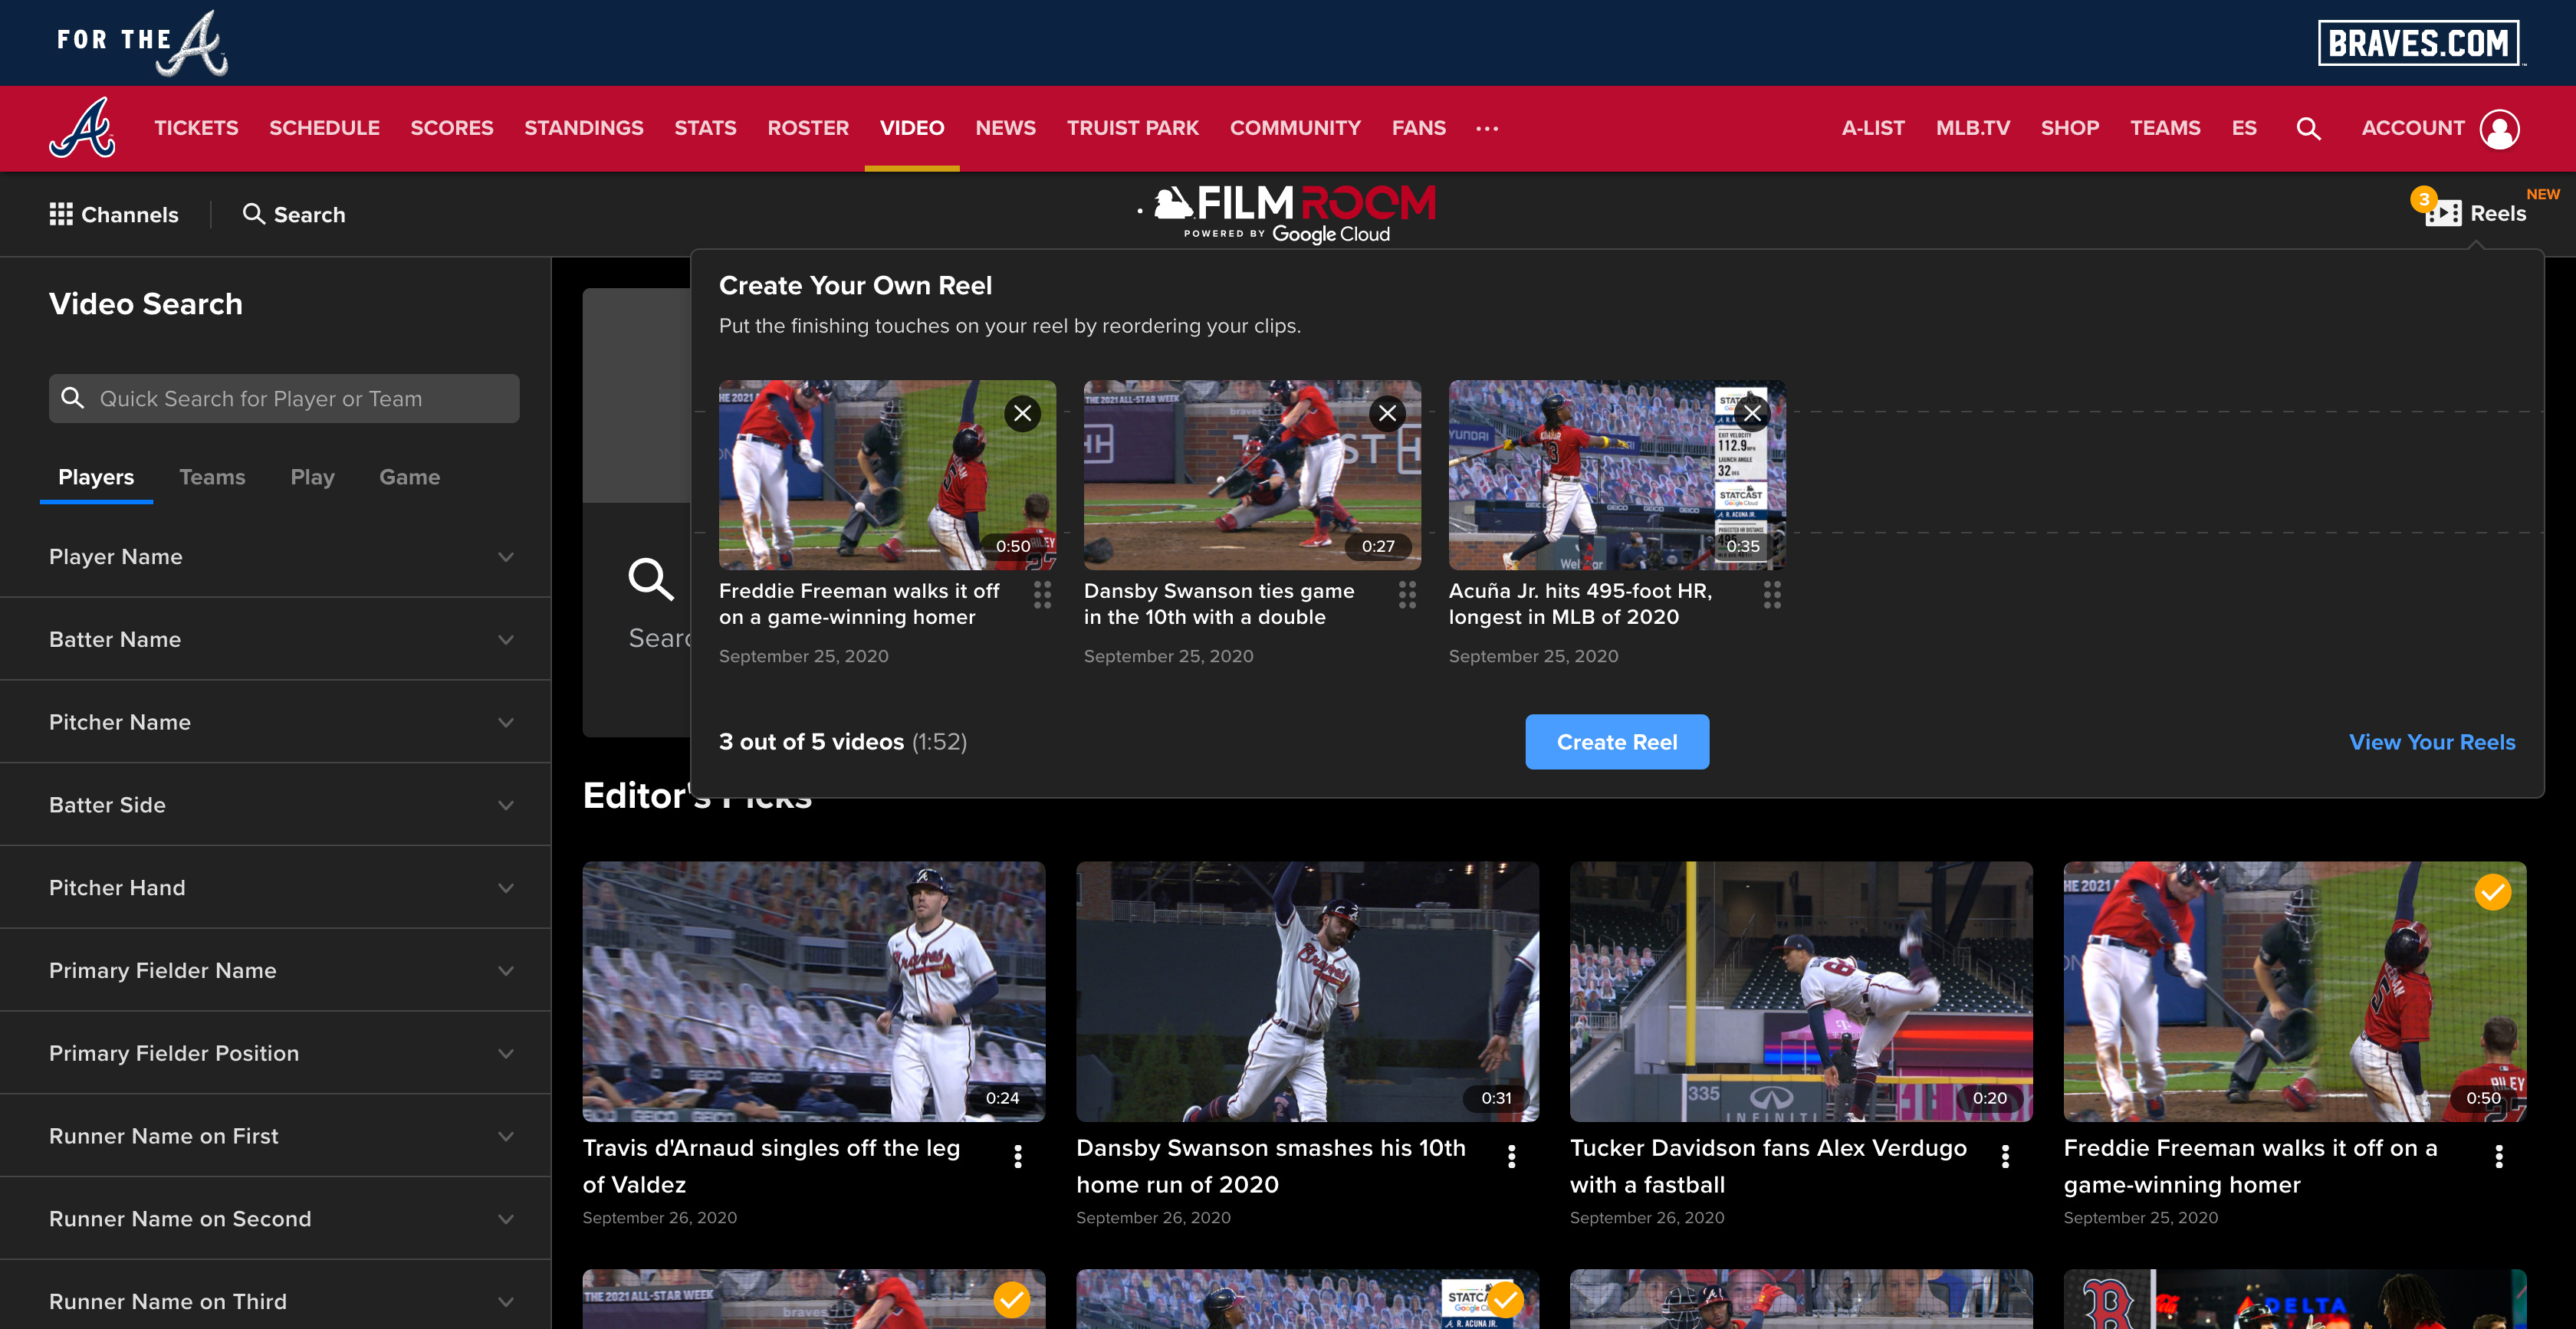Image resolution: width=2576 pixels, height=1329 pixels.
Task: Uncheck the All-Star Week thumbnail checkmark
Action: tap(1011, 1299)
